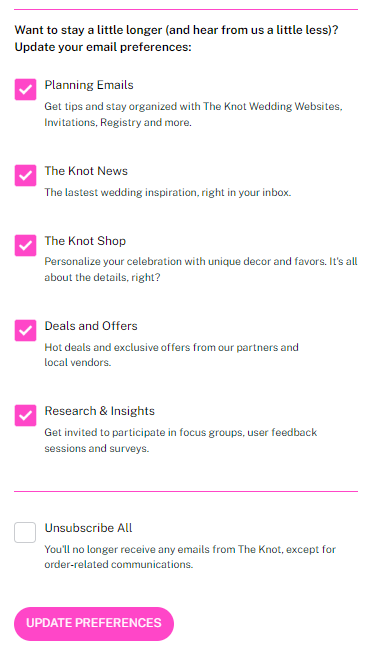This screenshot has width=382, height=661.
Task: Click the Planning Emails label text
Action: (x=89, y=85)
